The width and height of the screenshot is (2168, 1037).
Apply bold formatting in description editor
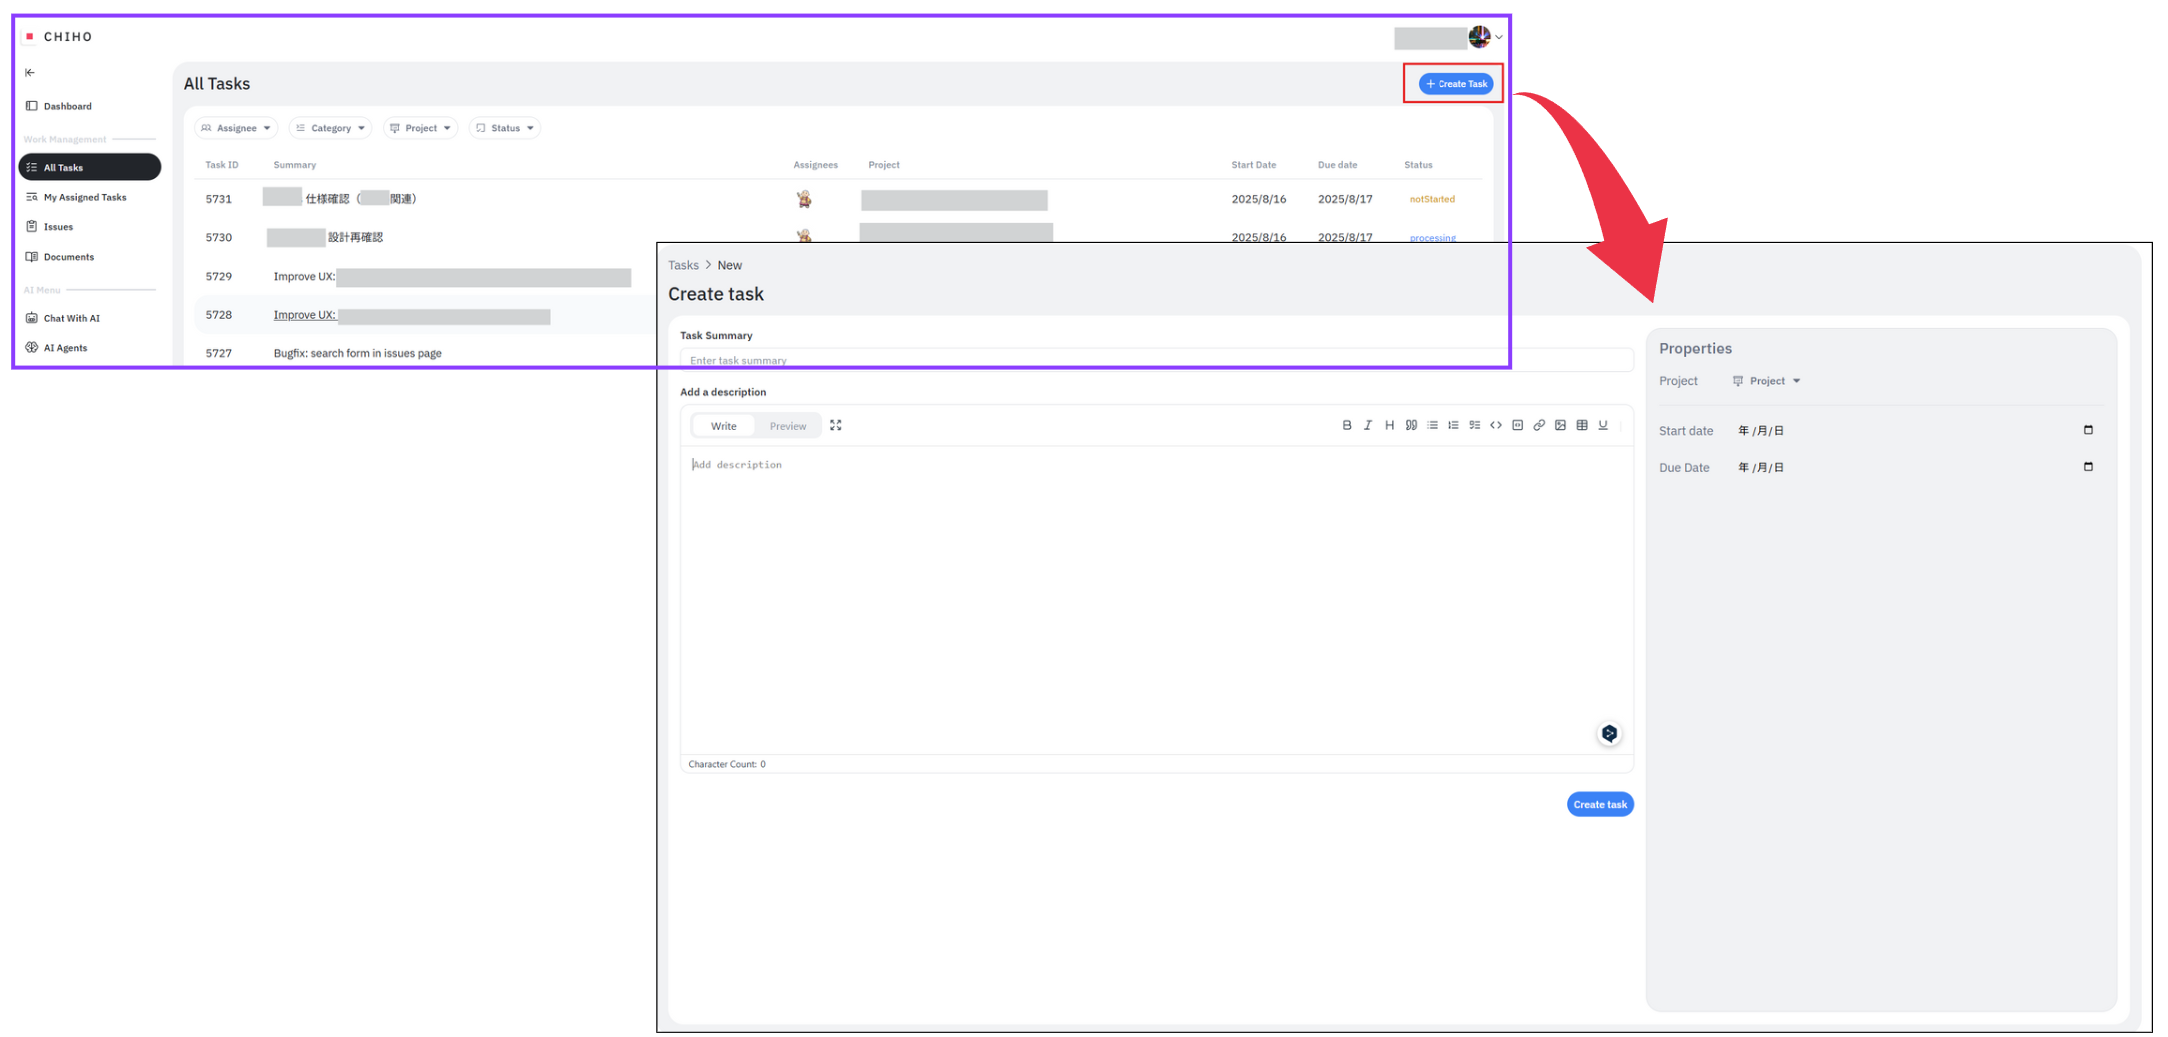(x=1346, y=426)
